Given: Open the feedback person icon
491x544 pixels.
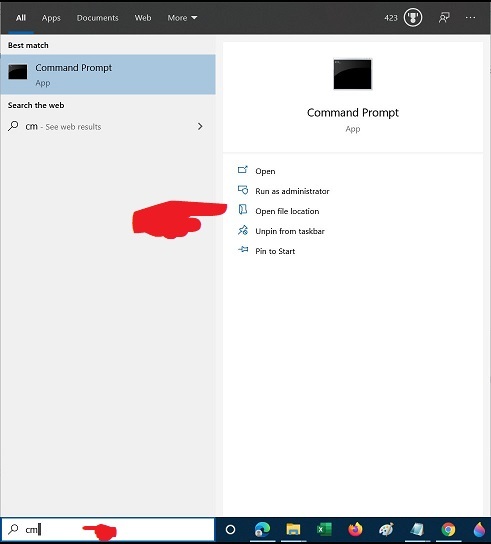Looking at the screenshot, I should click(x=444, y=18).
